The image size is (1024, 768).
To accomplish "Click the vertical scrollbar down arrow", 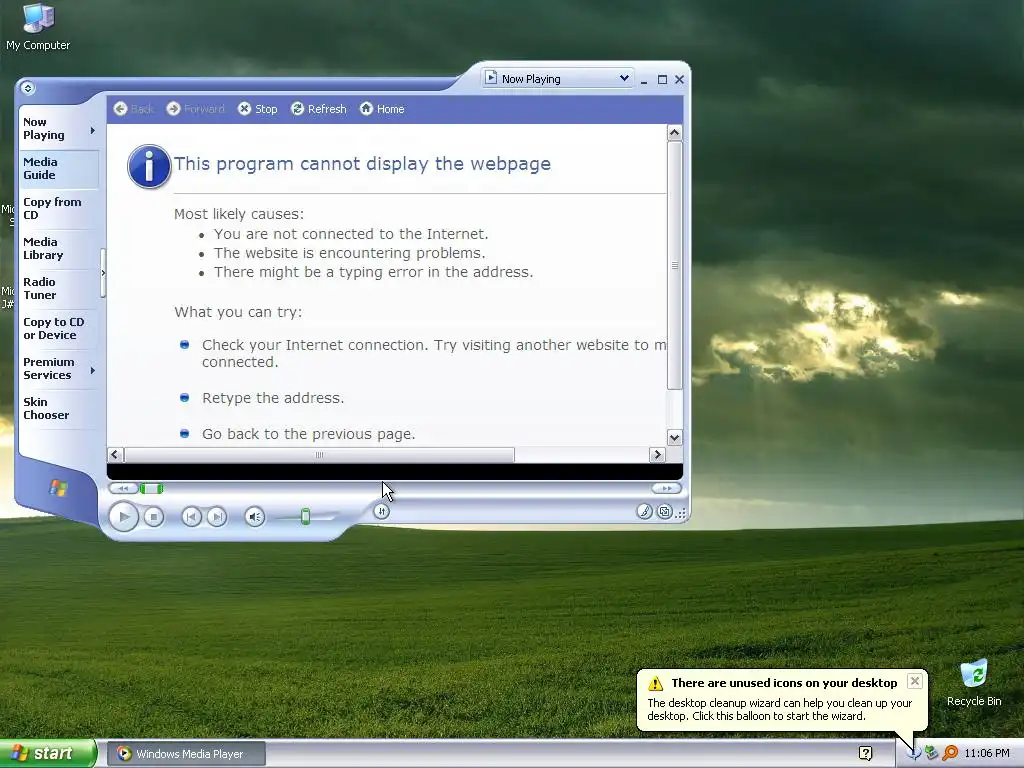I will pyautogui.click(x=675, y=438).
